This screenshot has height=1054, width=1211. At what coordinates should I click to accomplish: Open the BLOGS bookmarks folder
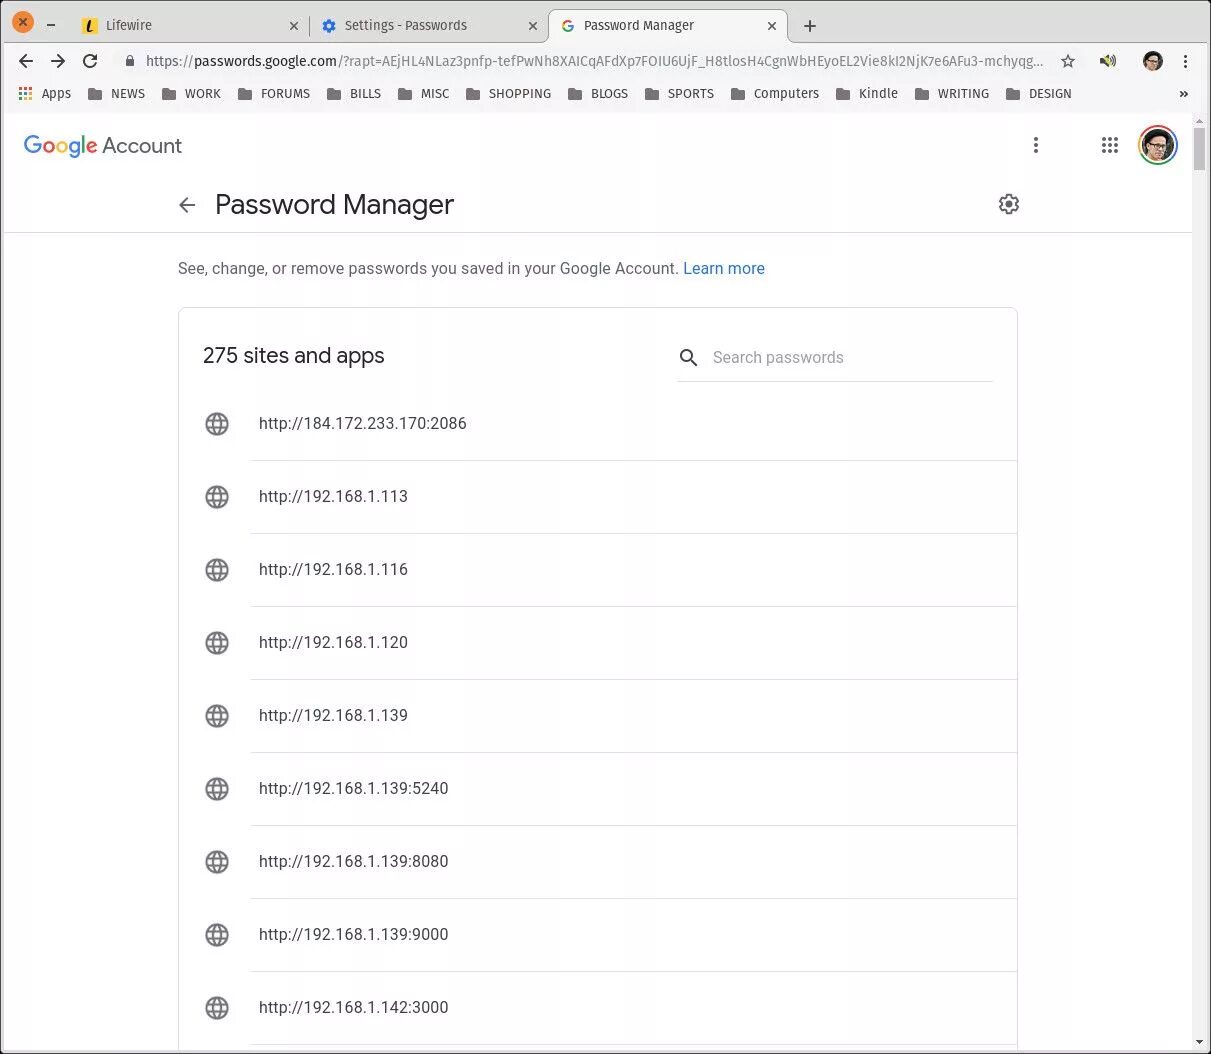[598, 93]
